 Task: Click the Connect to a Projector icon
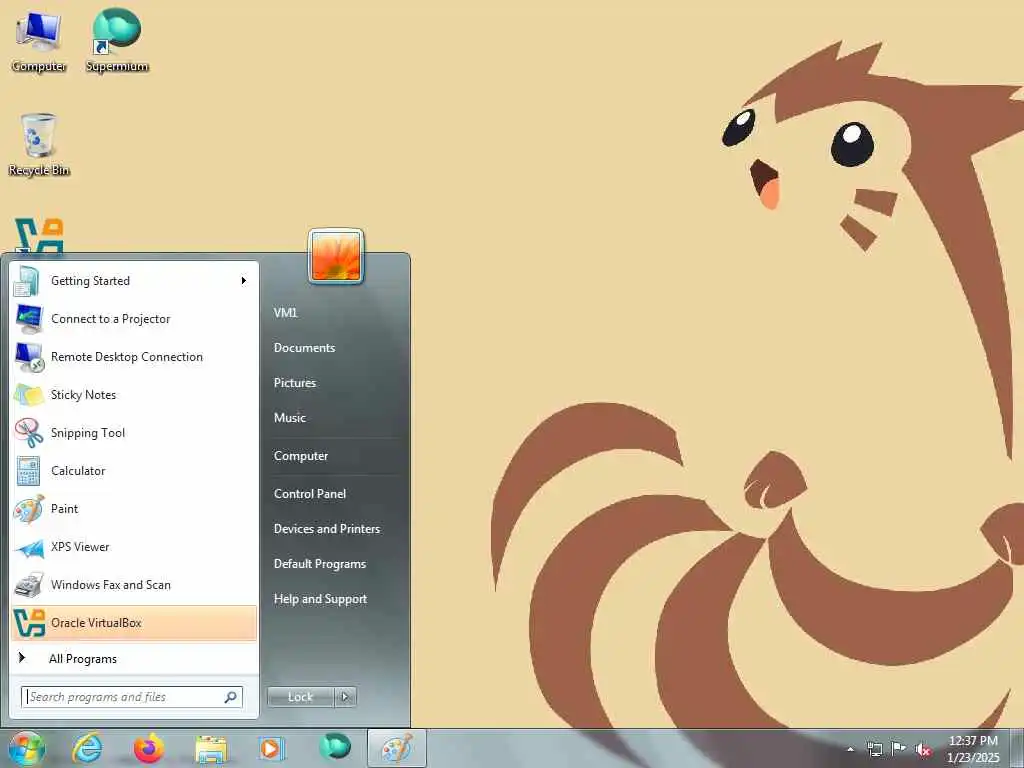(x=29, y=319)
